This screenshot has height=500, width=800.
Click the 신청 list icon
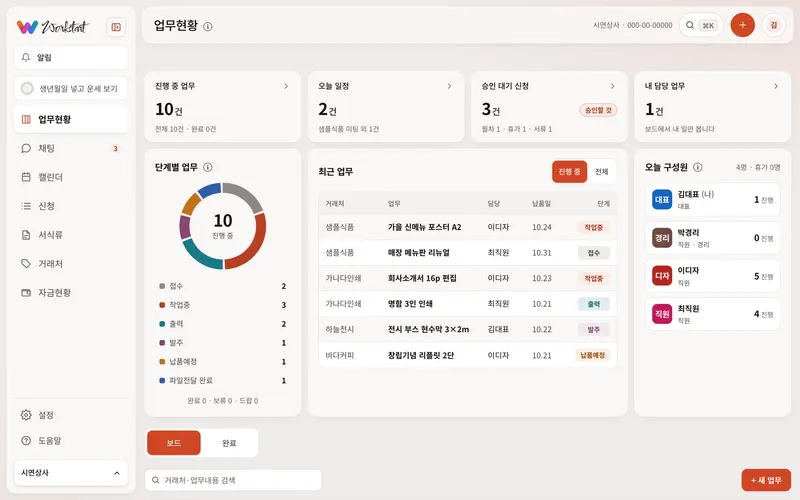[26, 206]
